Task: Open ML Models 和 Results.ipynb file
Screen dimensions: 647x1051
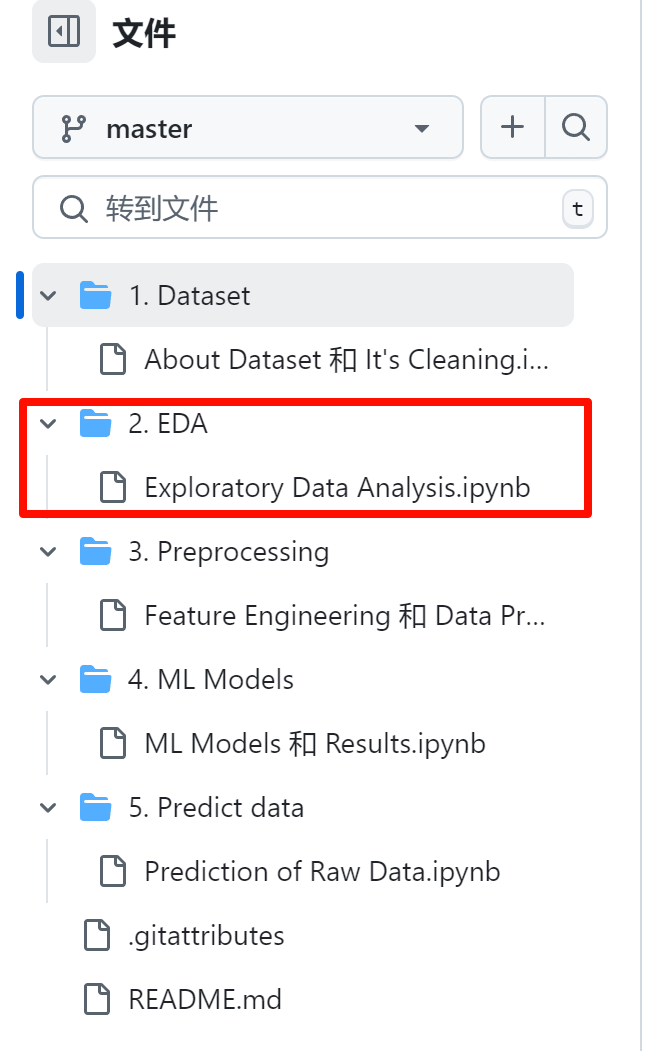Action: coord(314,744)
